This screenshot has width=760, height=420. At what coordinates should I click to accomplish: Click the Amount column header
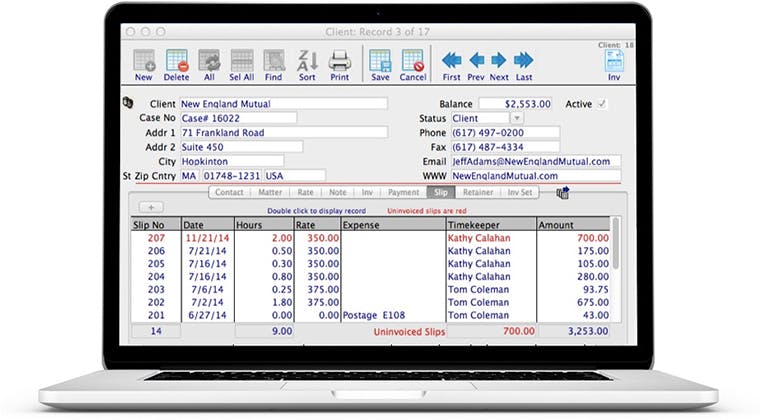(574, 225)
